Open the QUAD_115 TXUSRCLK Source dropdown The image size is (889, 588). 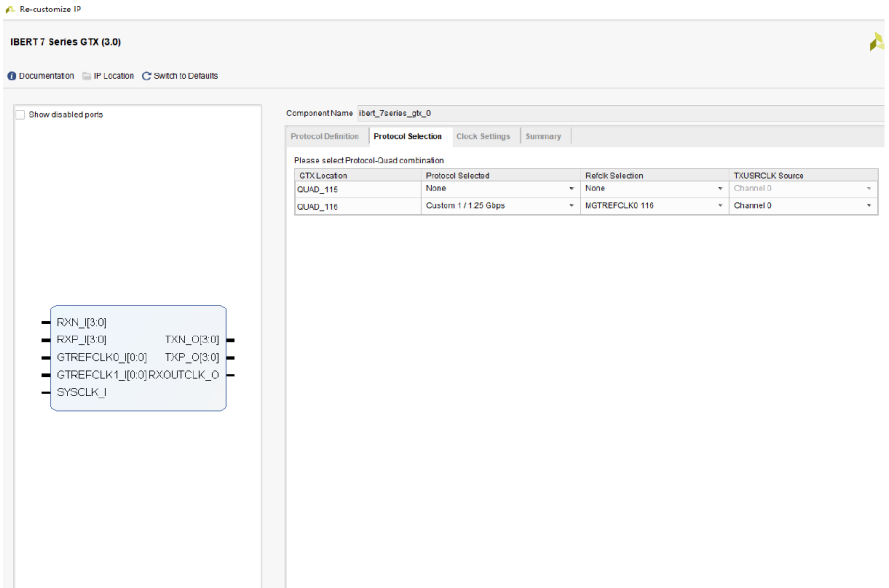coord(802,189)
